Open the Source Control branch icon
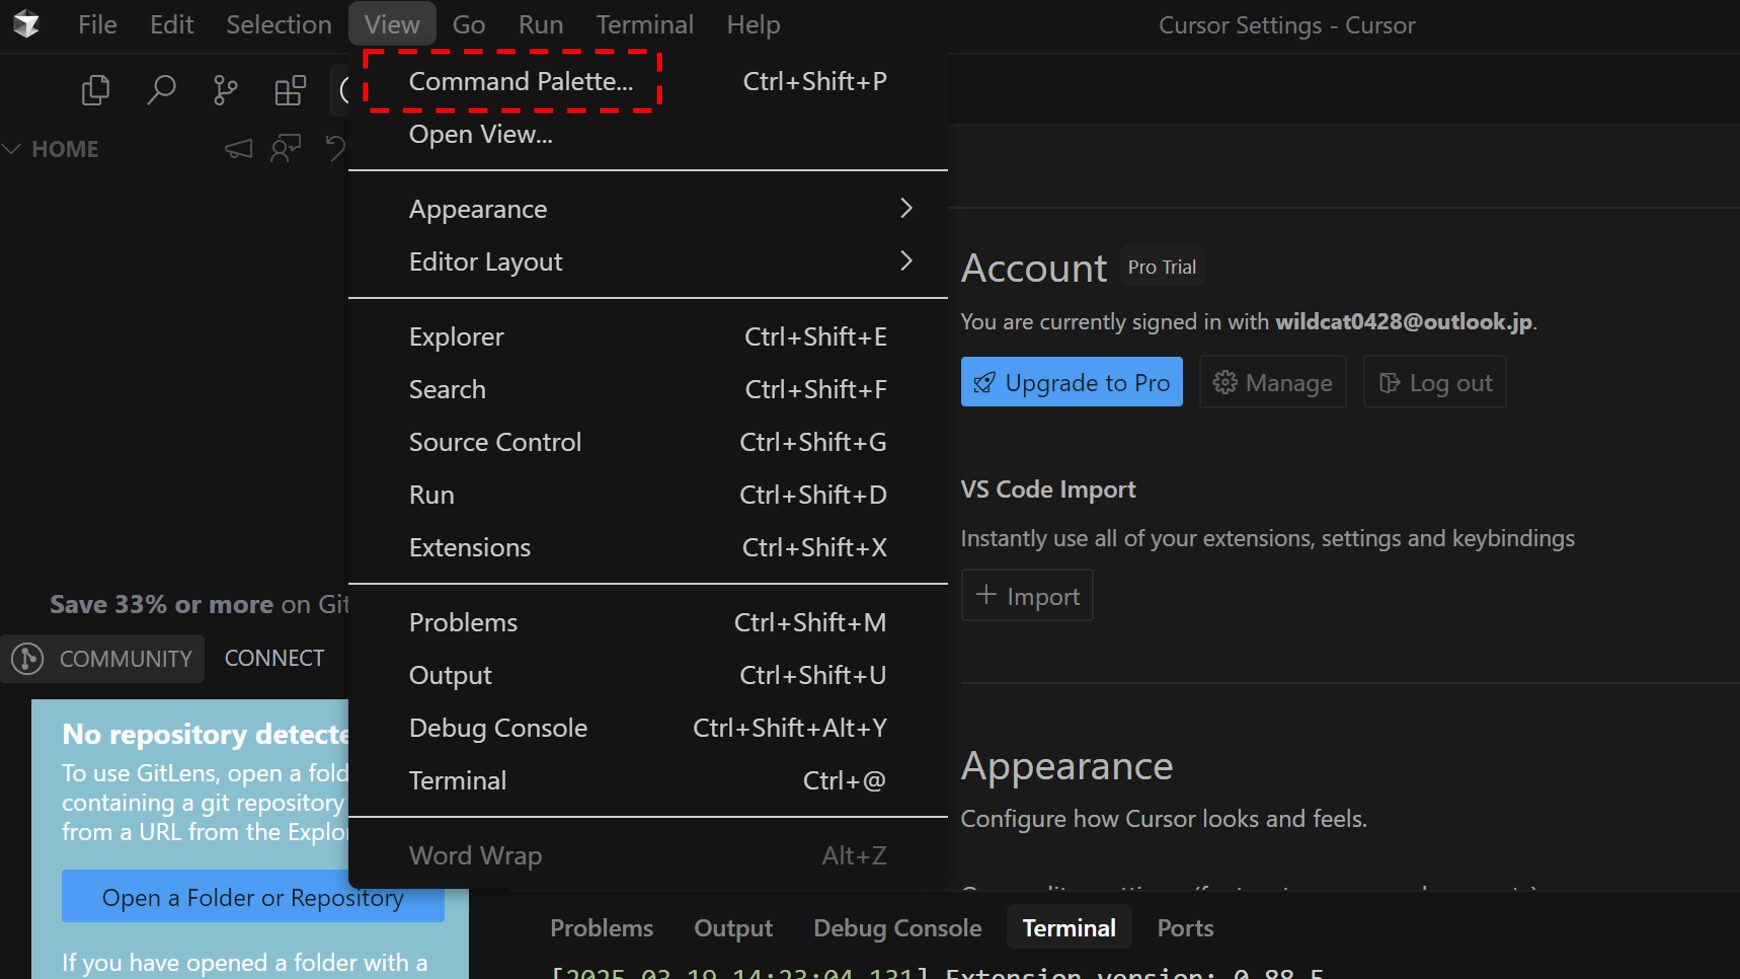1740x979 pixels. coord(226,90)
